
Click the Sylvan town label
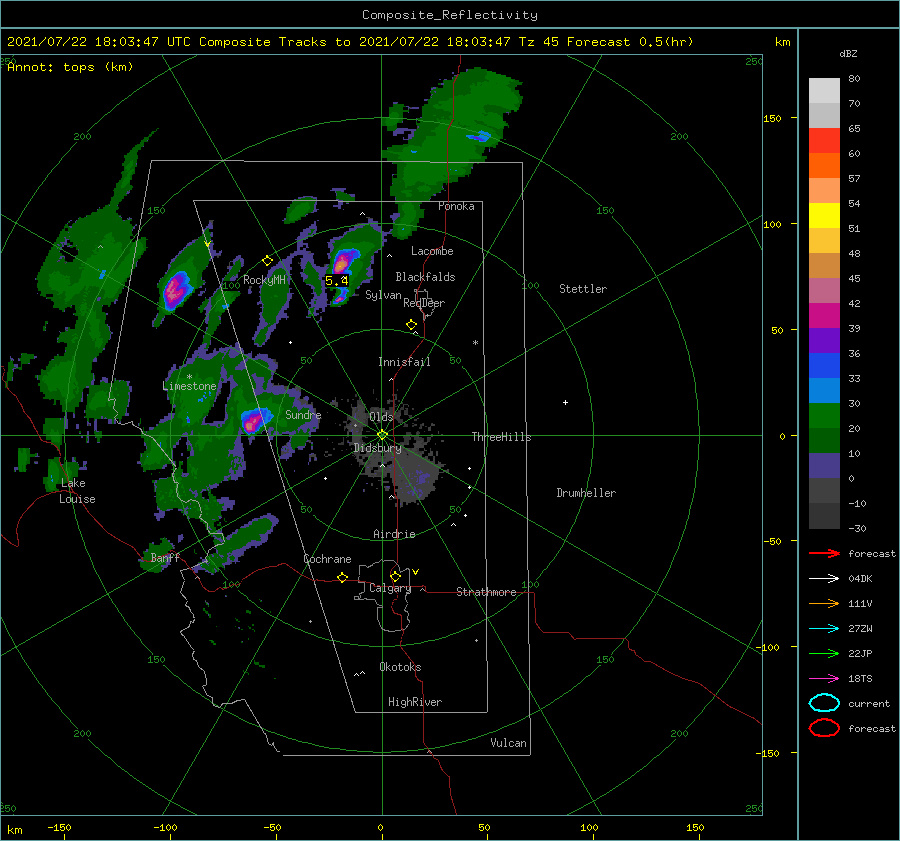[x=383, y=295]
